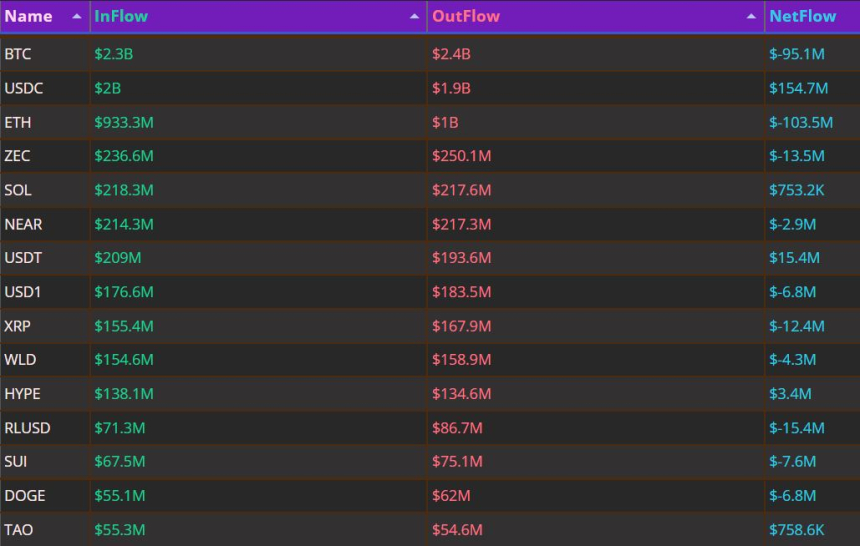The width and height of the screenshot is (860, 546).
Task: Select the Name column header
Action: coord(29,16)
